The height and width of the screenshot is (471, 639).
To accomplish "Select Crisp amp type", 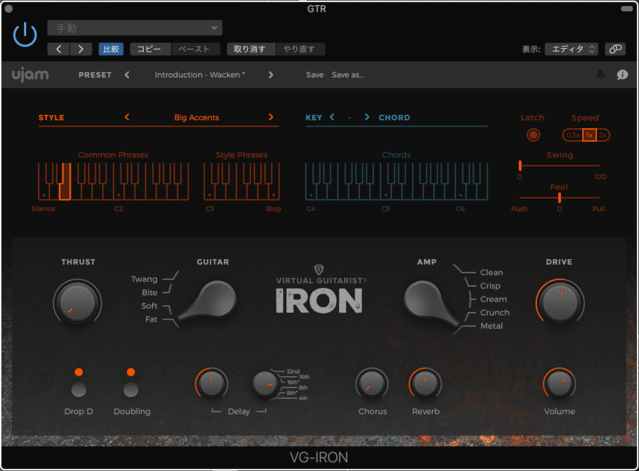I will pyautogui.click(x=490, y=286).
